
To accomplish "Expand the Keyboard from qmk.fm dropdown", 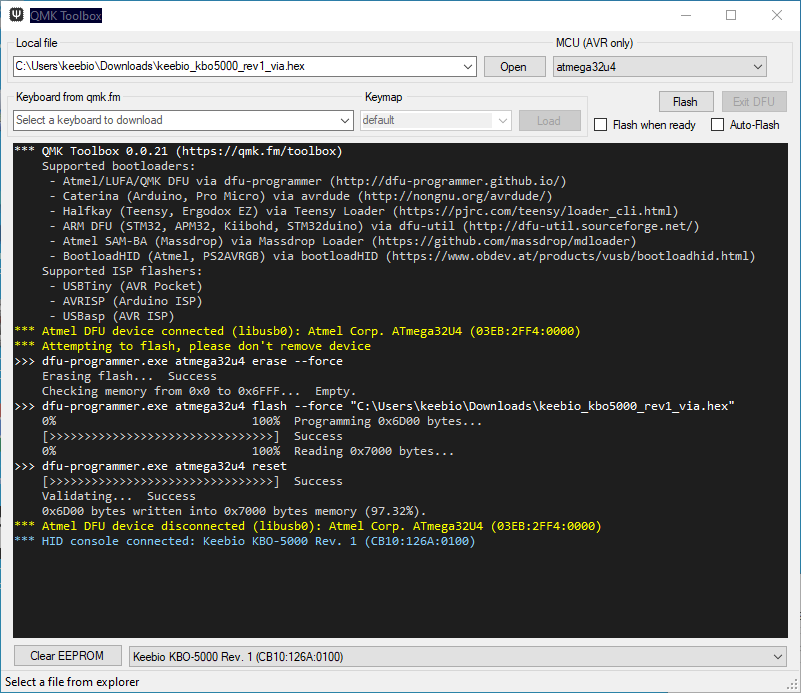I will 346,120.
